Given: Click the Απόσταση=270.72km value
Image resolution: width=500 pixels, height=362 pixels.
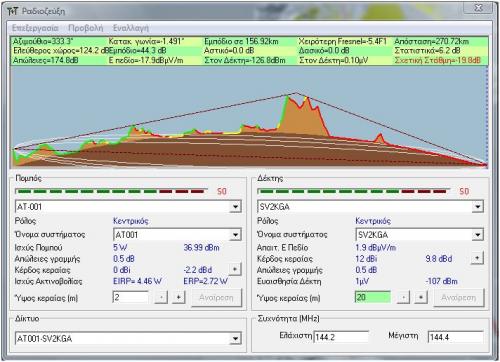Looking at the screenshot, I should point(431,42).
